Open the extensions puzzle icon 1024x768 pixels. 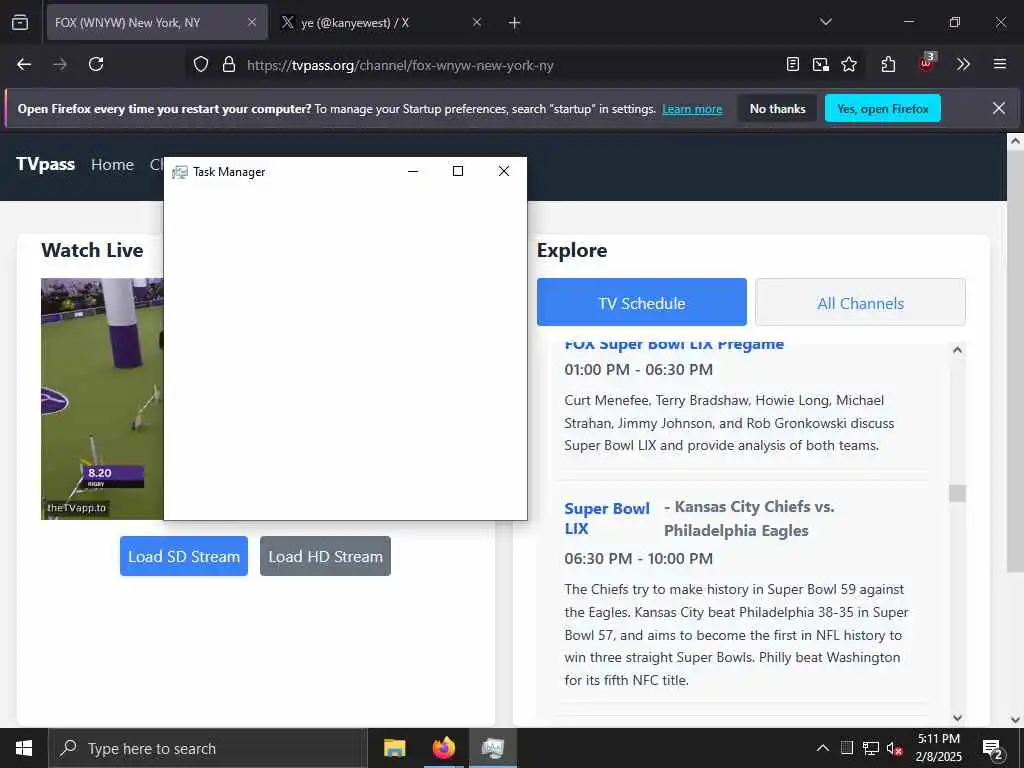(x=888, y=64)
